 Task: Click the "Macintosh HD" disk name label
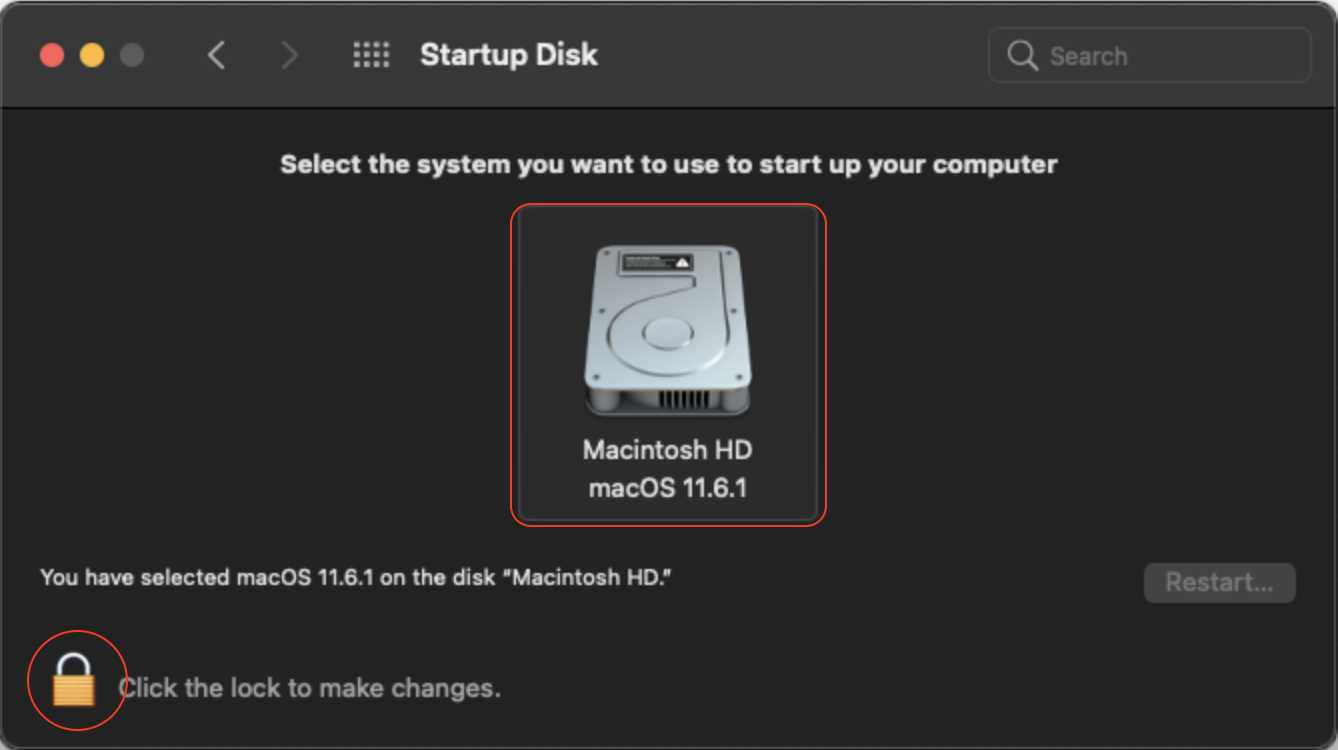(x=667, y=450)
